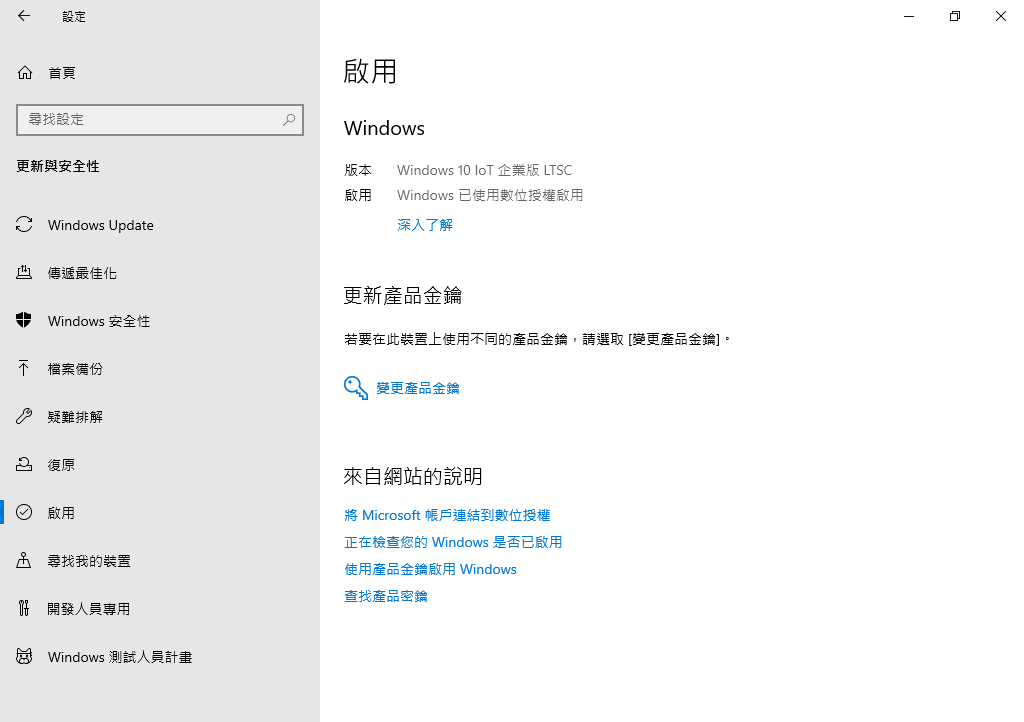Restore down the 設定 window
The height and width of the screenshot is (722, 1024).
pos(955,16)
